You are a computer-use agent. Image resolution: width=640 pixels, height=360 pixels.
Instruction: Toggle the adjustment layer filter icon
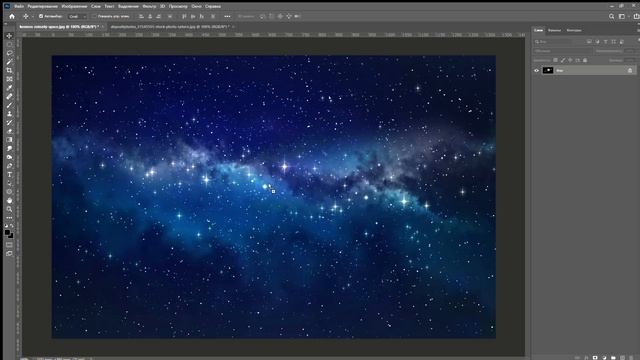tap(597, 42)
